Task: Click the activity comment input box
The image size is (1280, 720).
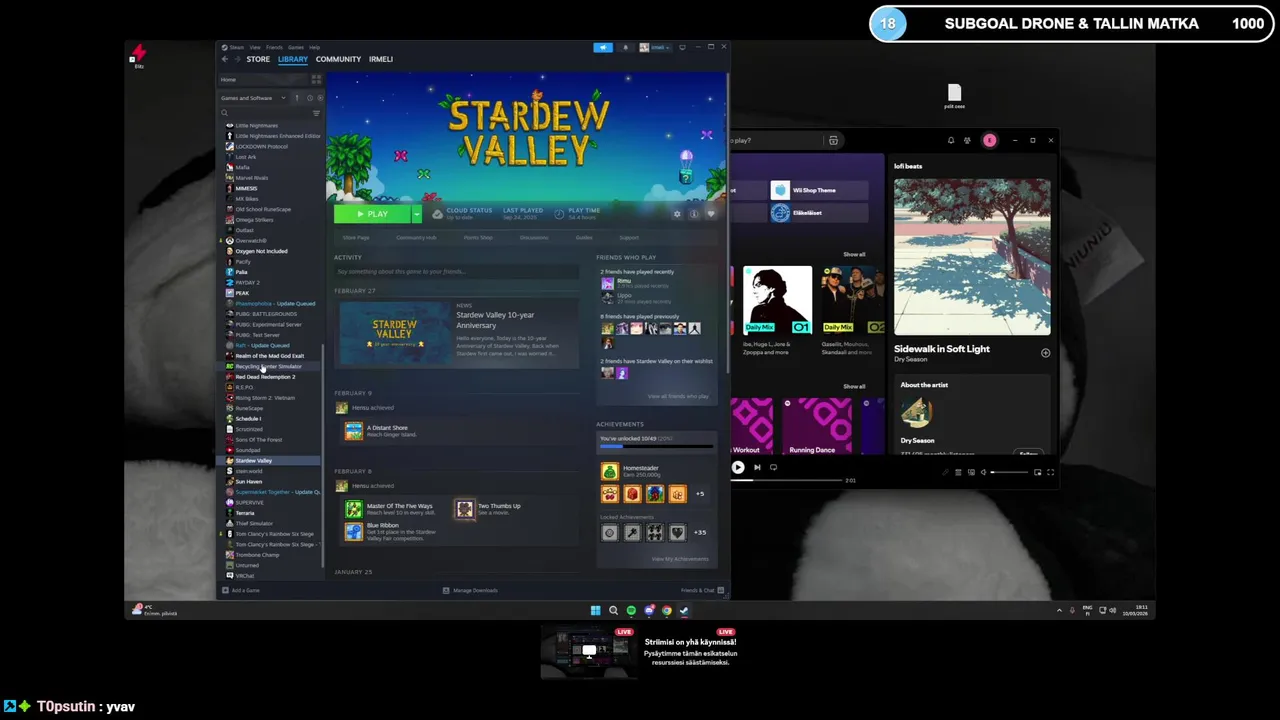Action: click(x=457, y=271)
